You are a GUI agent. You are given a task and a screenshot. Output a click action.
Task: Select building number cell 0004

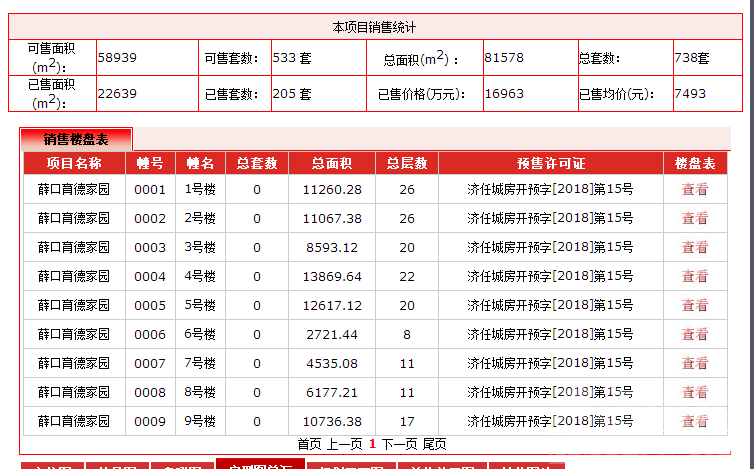pos(150,277)
